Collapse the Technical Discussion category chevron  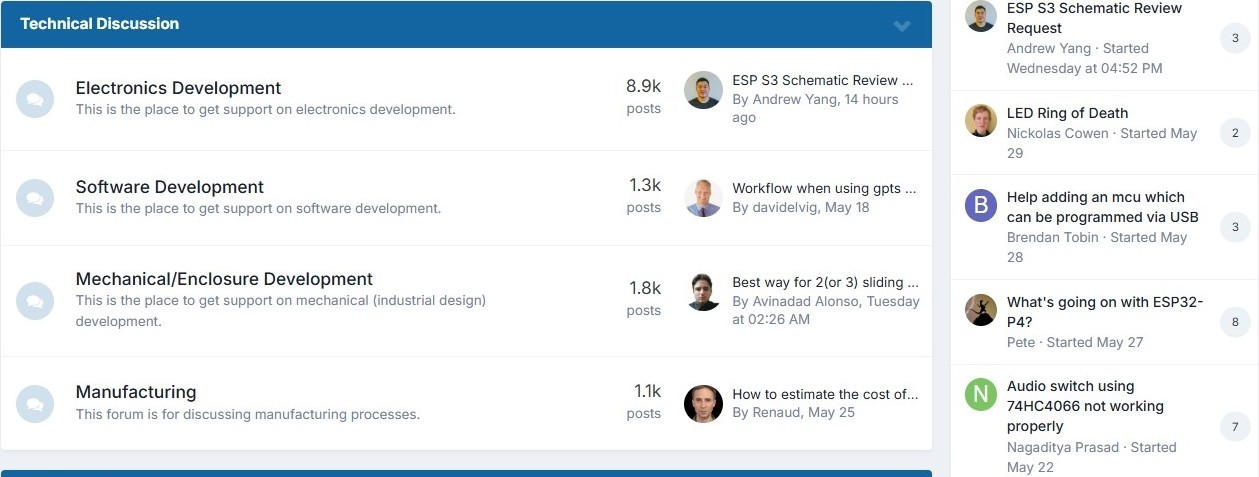(902, 26)
